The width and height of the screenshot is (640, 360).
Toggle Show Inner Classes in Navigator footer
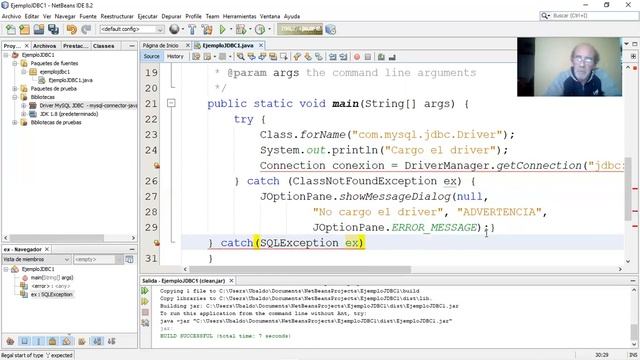pos(67,341)
